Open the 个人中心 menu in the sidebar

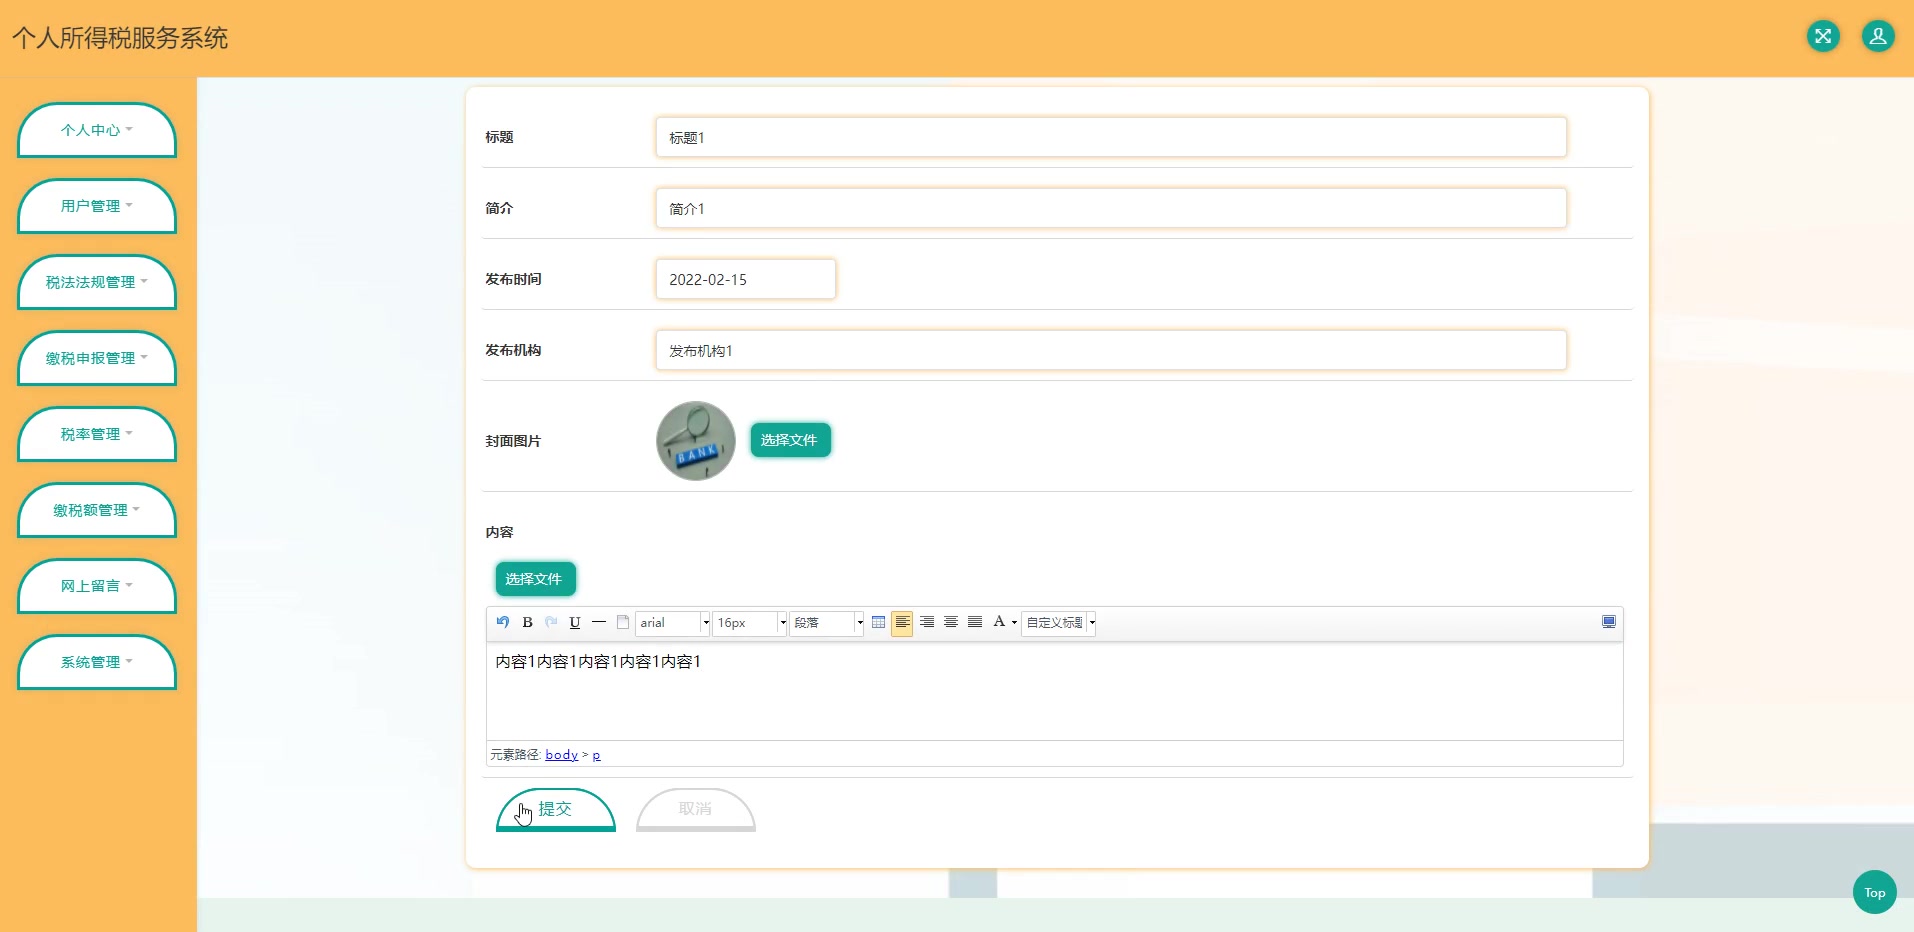tap(96, 130)
